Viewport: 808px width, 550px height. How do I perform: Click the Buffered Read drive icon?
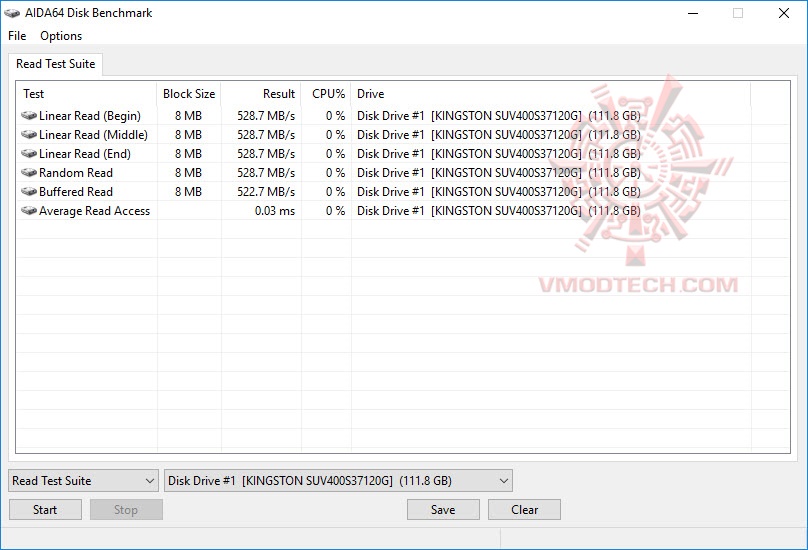pyautogui.click(x=29, y=192)
